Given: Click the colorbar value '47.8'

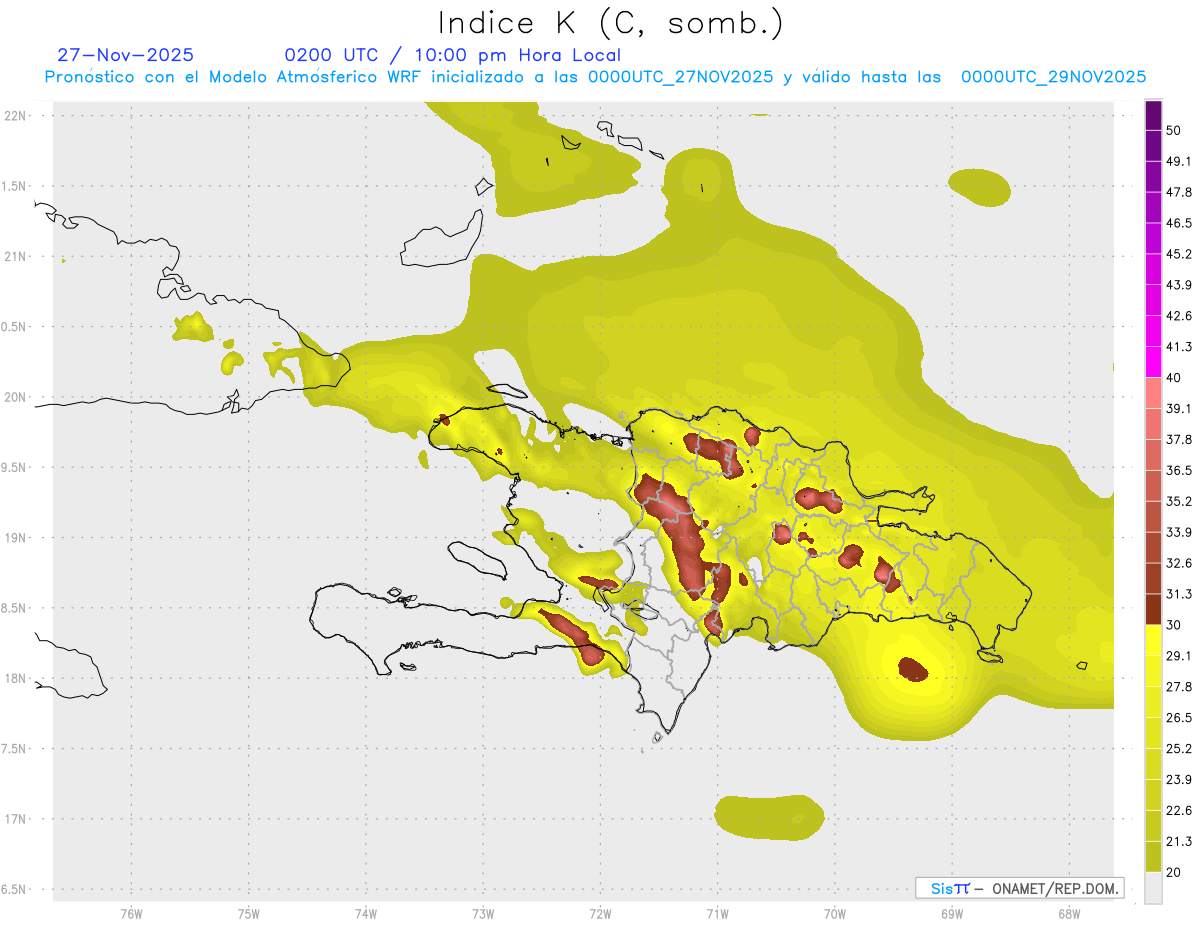Looking at the screenshot, I should point(1179,192).
